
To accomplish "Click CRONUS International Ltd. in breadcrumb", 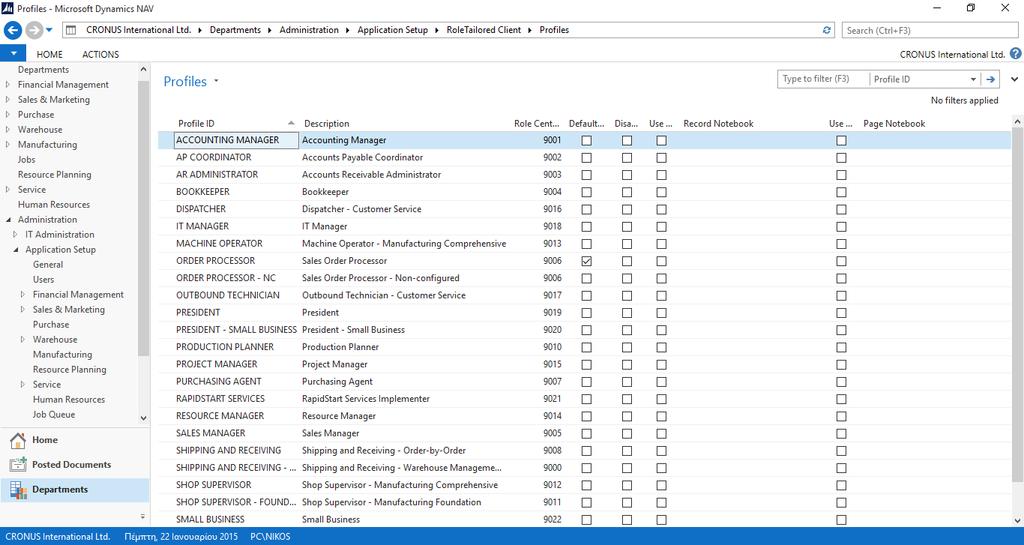I will pos(138,30).
